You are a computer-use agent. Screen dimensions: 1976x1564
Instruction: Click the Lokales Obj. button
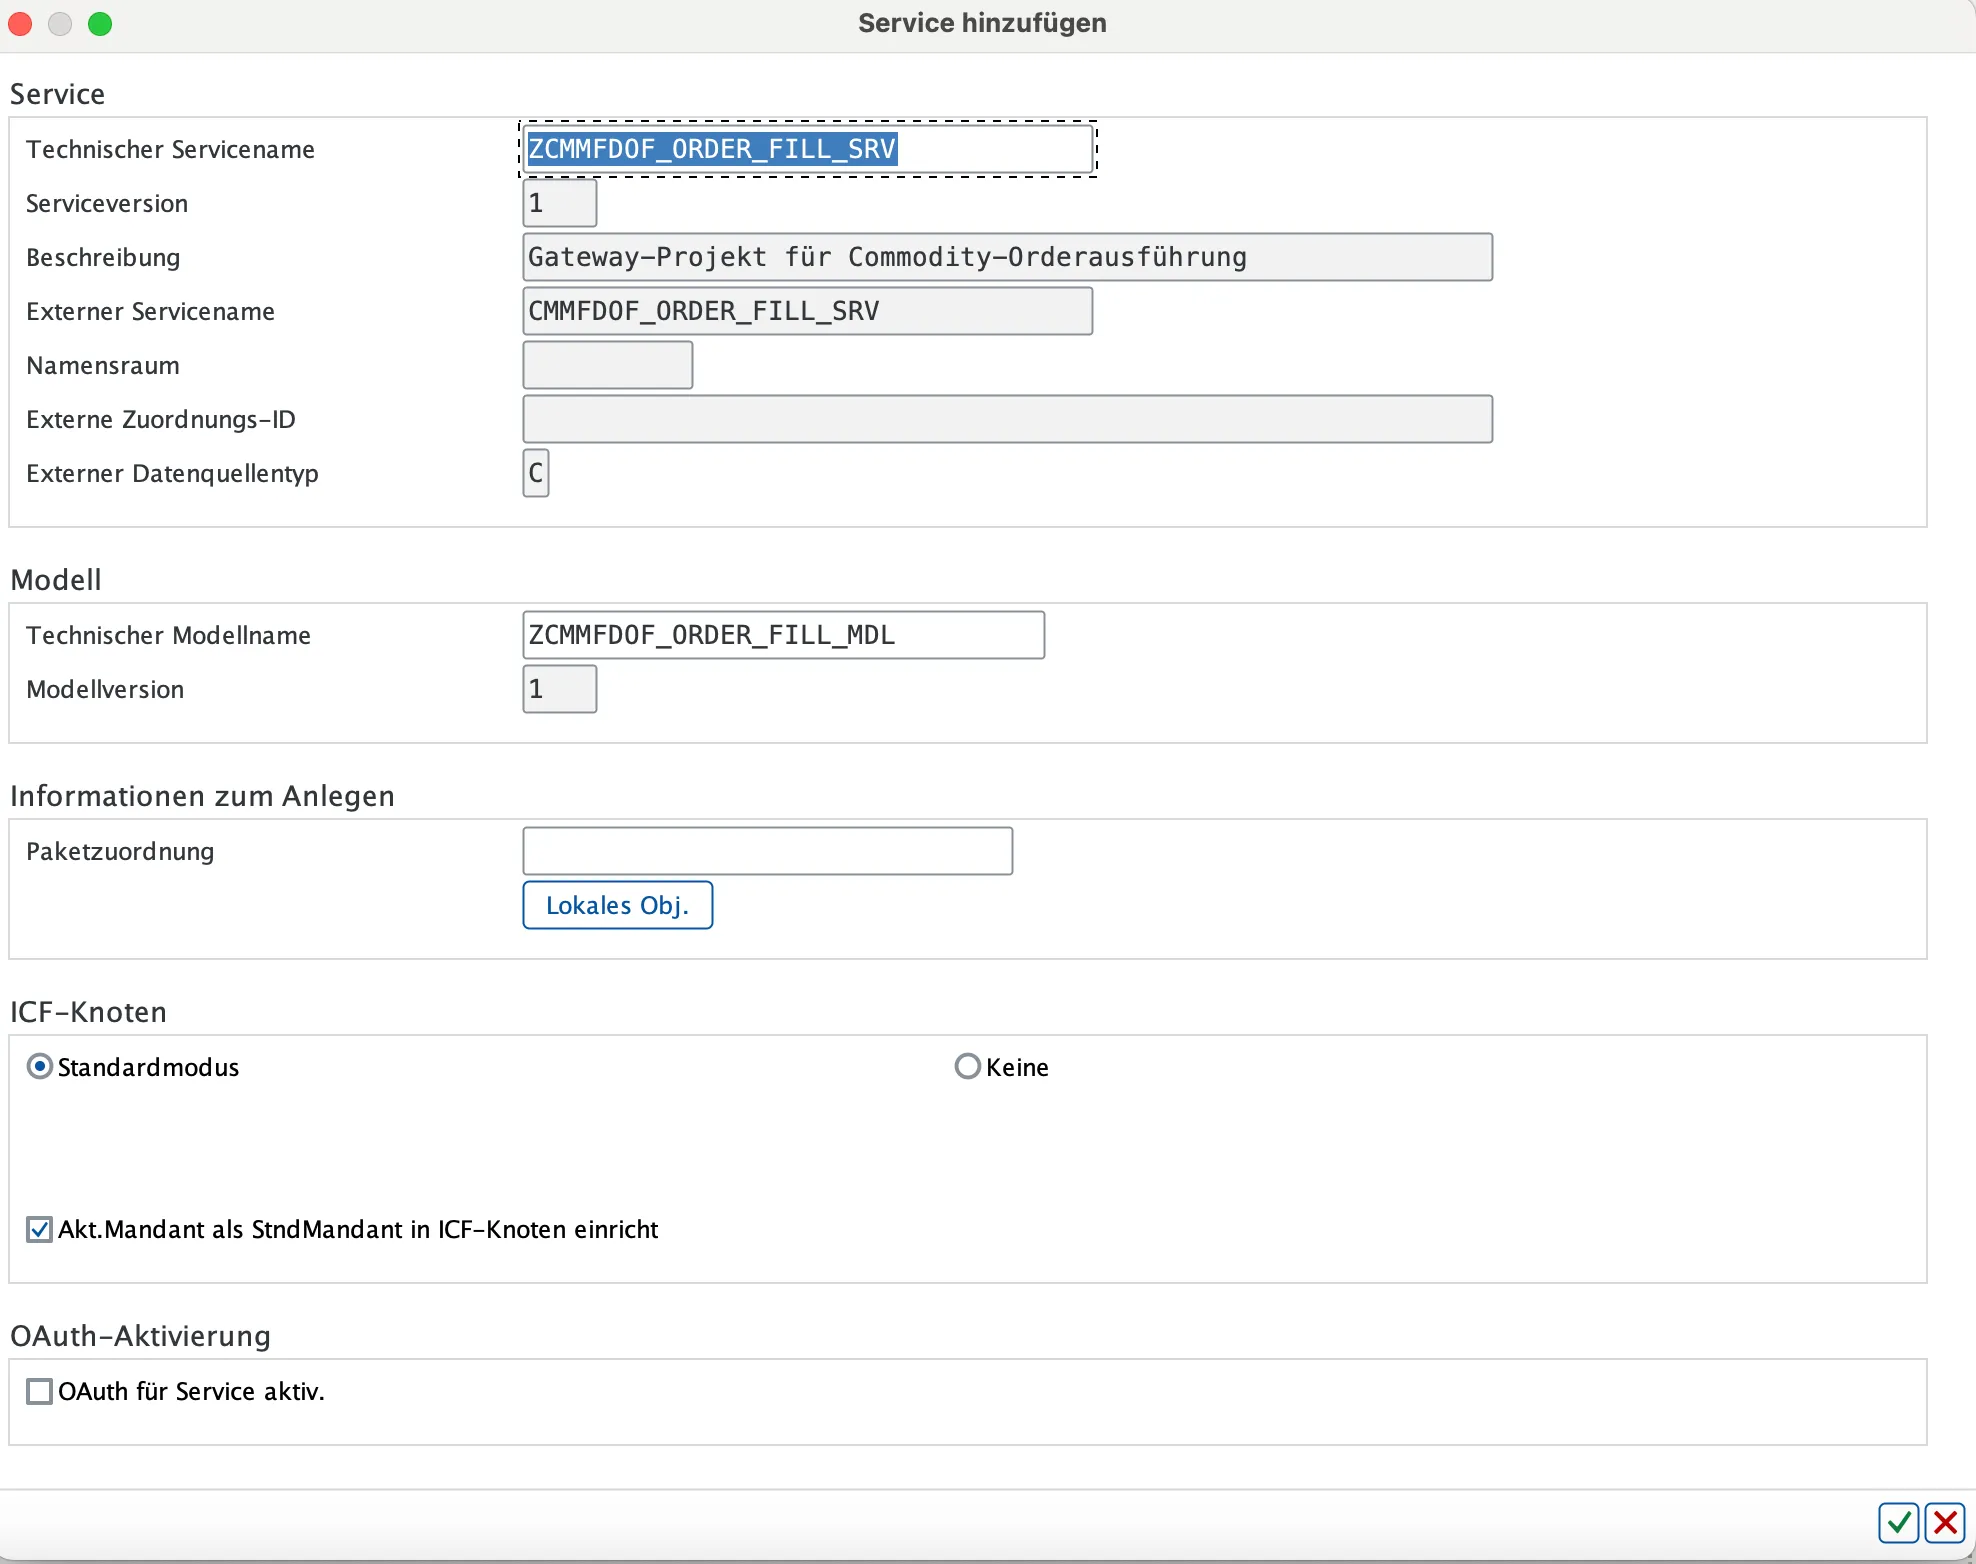(617, 905)
